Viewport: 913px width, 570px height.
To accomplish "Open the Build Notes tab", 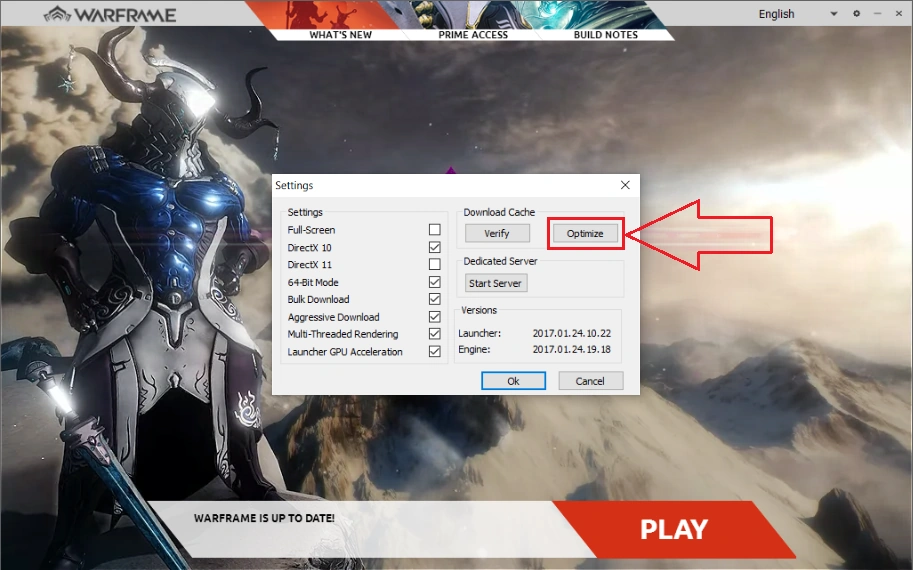I will (x=605, y=35).
